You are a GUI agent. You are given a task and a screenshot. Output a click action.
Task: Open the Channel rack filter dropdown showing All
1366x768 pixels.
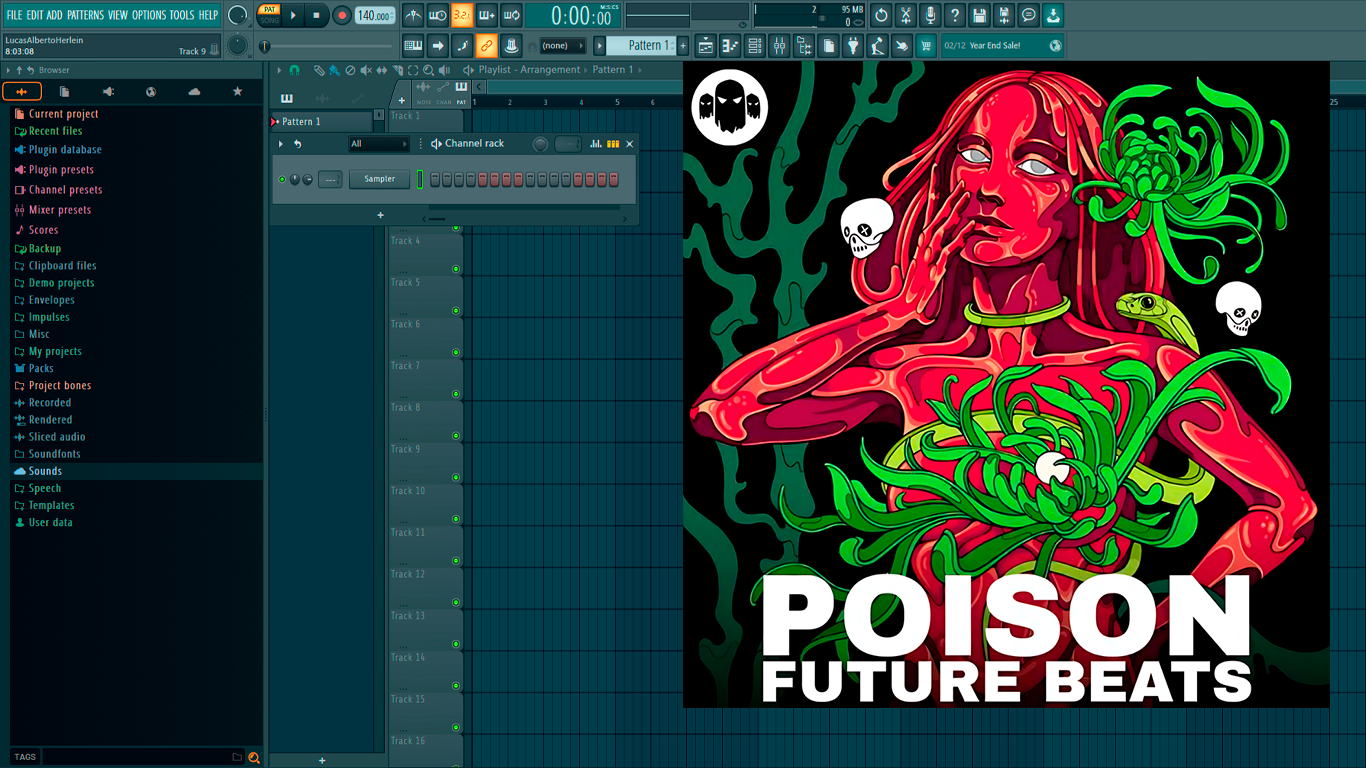tap(378, 144)
